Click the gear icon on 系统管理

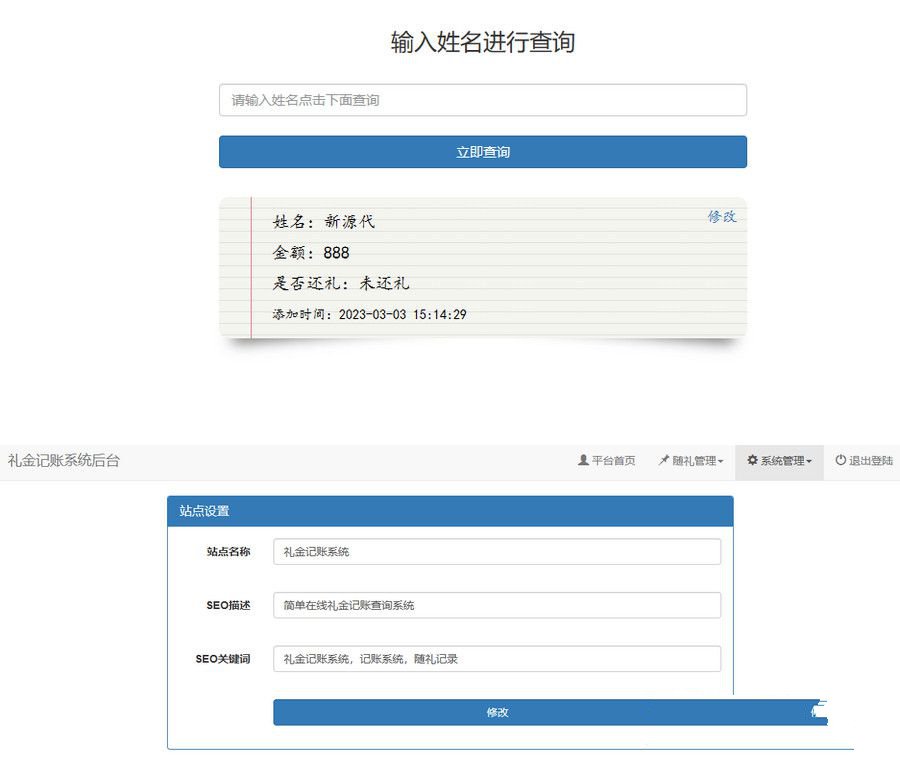[751, 461]
